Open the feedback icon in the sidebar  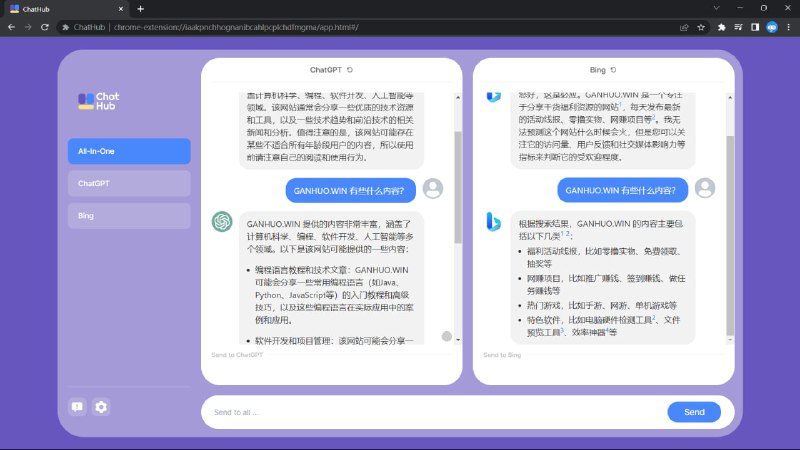pyautogui.click(x=77, y=407)
